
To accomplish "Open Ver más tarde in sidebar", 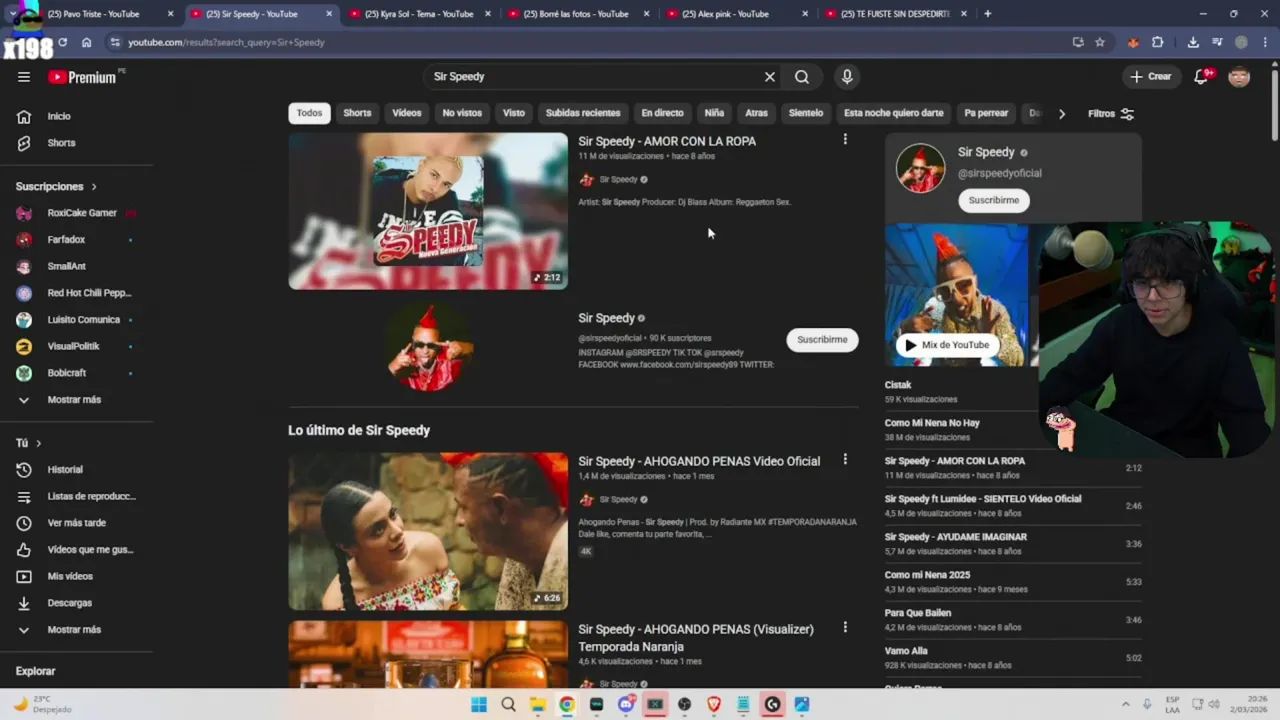I will pos(76,523).
